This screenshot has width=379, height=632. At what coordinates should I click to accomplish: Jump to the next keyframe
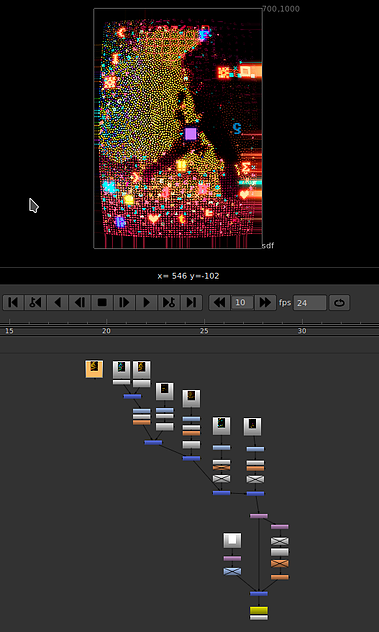pyautogui.click(x=169, y=302)
